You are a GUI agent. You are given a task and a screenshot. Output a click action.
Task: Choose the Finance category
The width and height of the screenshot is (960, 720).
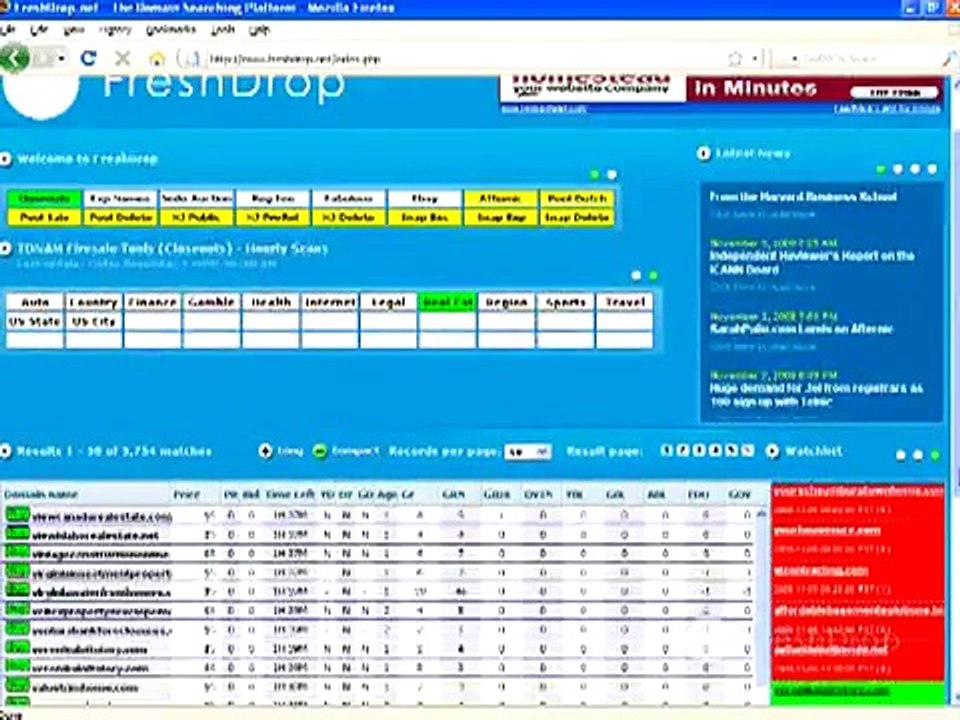pyautogui.click(x=152, y=302)
